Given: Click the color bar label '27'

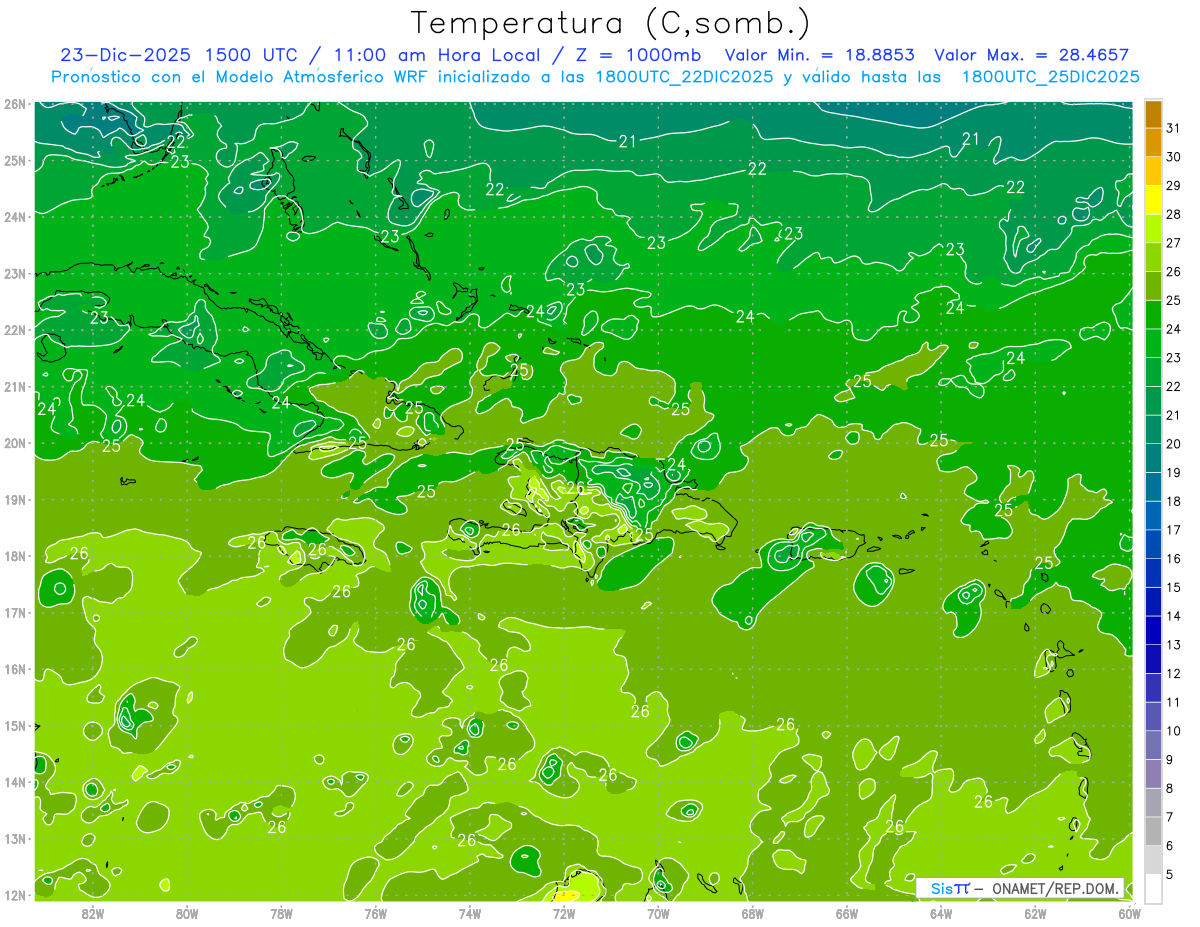Looking at the screenshot, I should pyautogui.click(x=1173, y=243).
